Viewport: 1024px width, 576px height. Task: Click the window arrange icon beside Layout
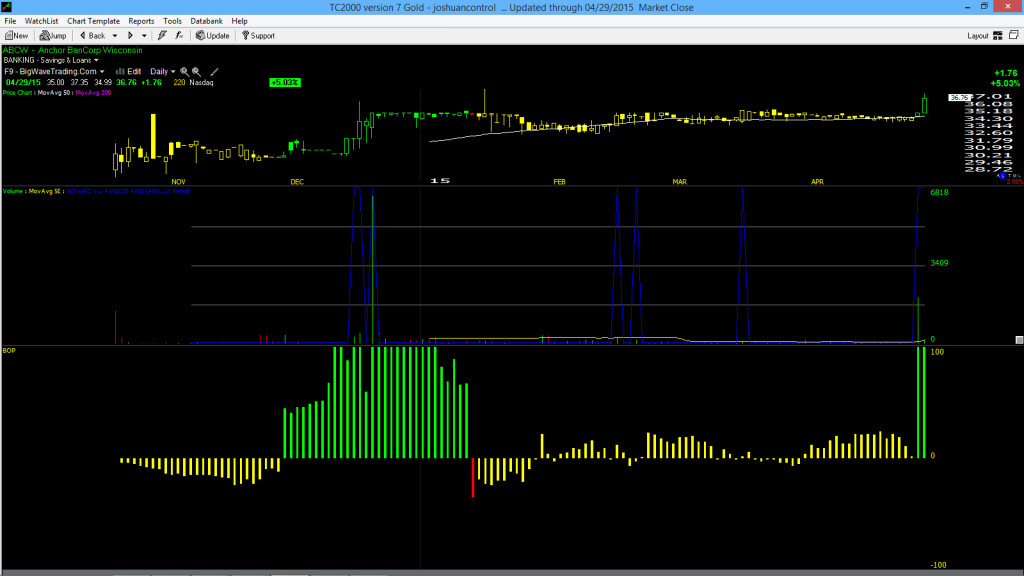pos(1014,35)
